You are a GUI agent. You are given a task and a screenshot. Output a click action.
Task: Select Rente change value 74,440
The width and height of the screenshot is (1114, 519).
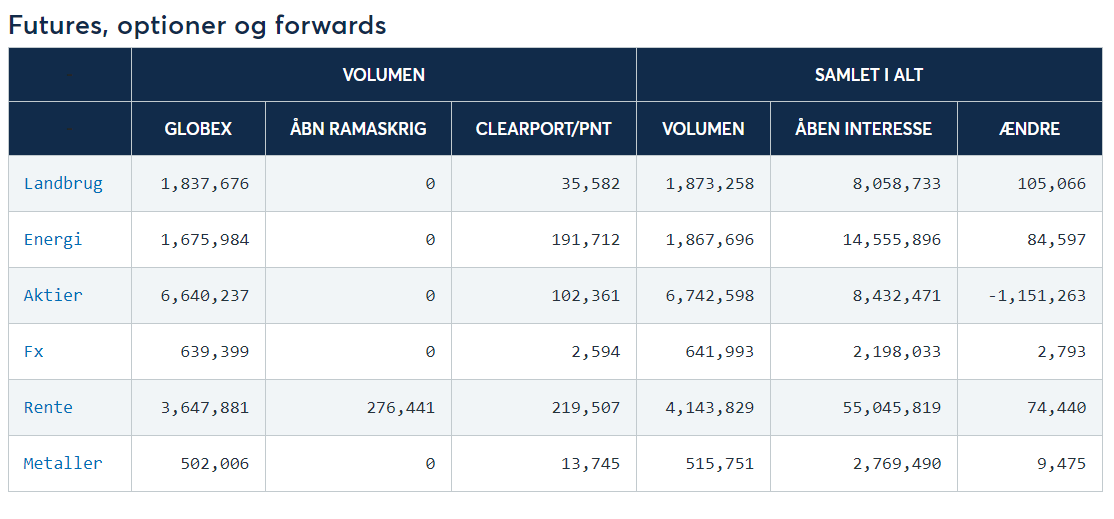coord(1056,408)
